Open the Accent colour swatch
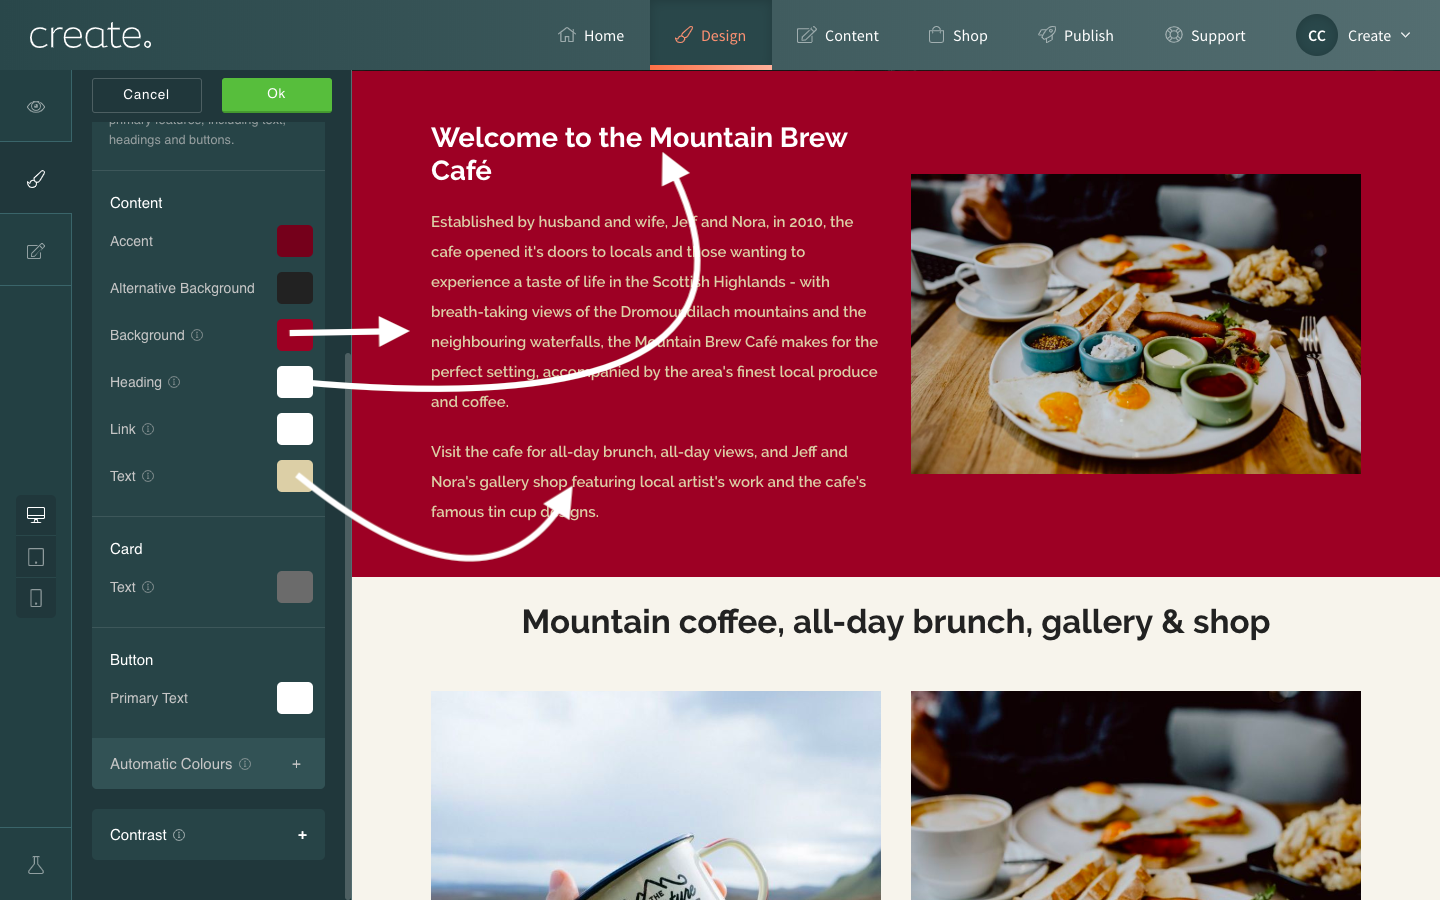The height and width of the screenshot is (900, 1440). (x=295, y=241)
